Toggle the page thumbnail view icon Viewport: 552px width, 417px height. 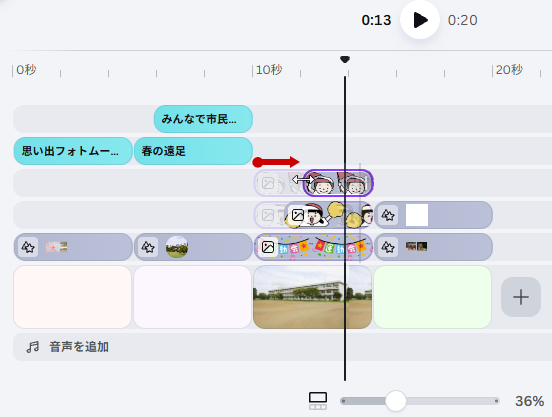pos(318,401)
